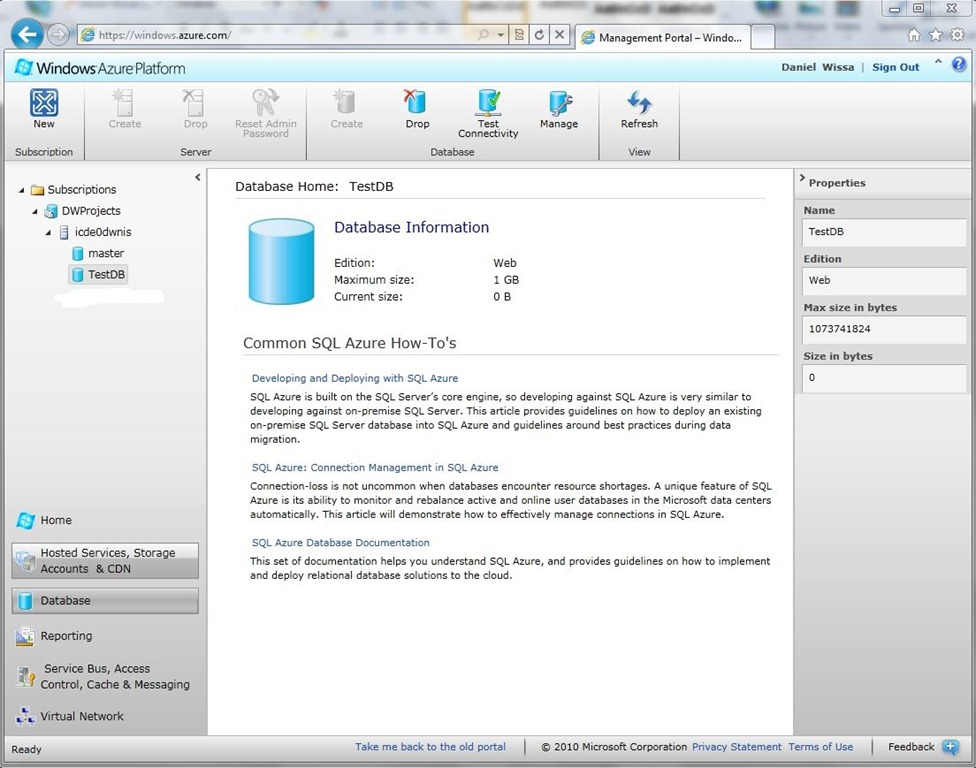Viewport: 976px width, 768px height.
Task: Open a new blank browser tab
Action: click(x=762, y=37)
